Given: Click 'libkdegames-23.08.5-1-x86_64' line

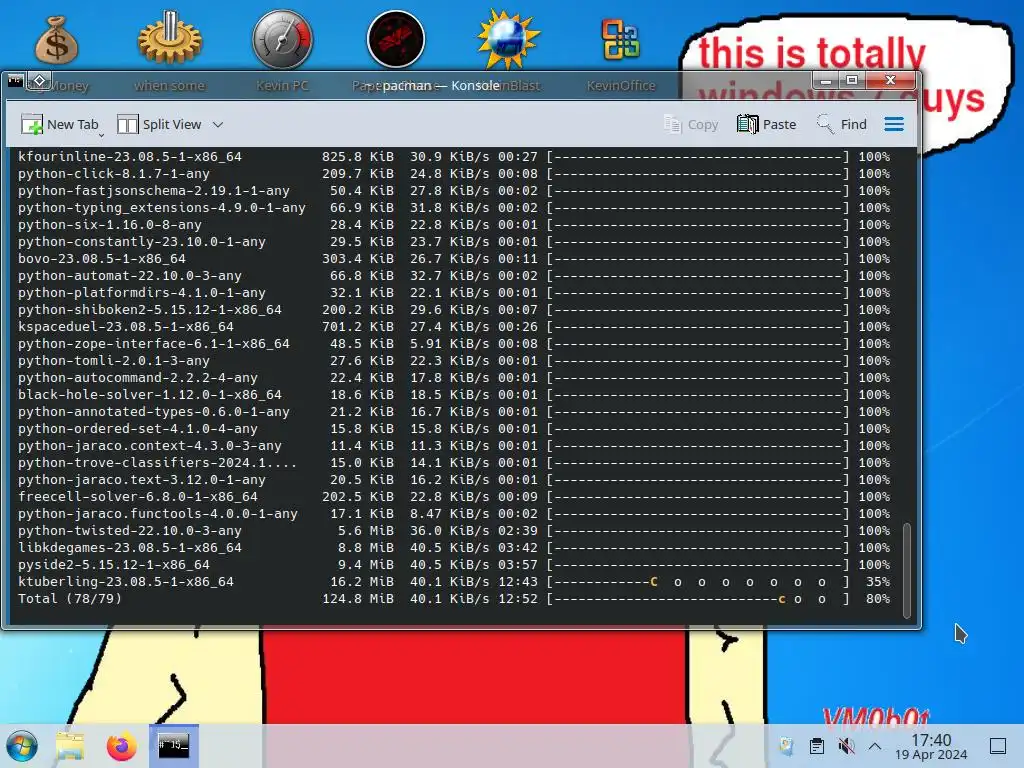Looking at the screenshot, I should click(129, 548).
